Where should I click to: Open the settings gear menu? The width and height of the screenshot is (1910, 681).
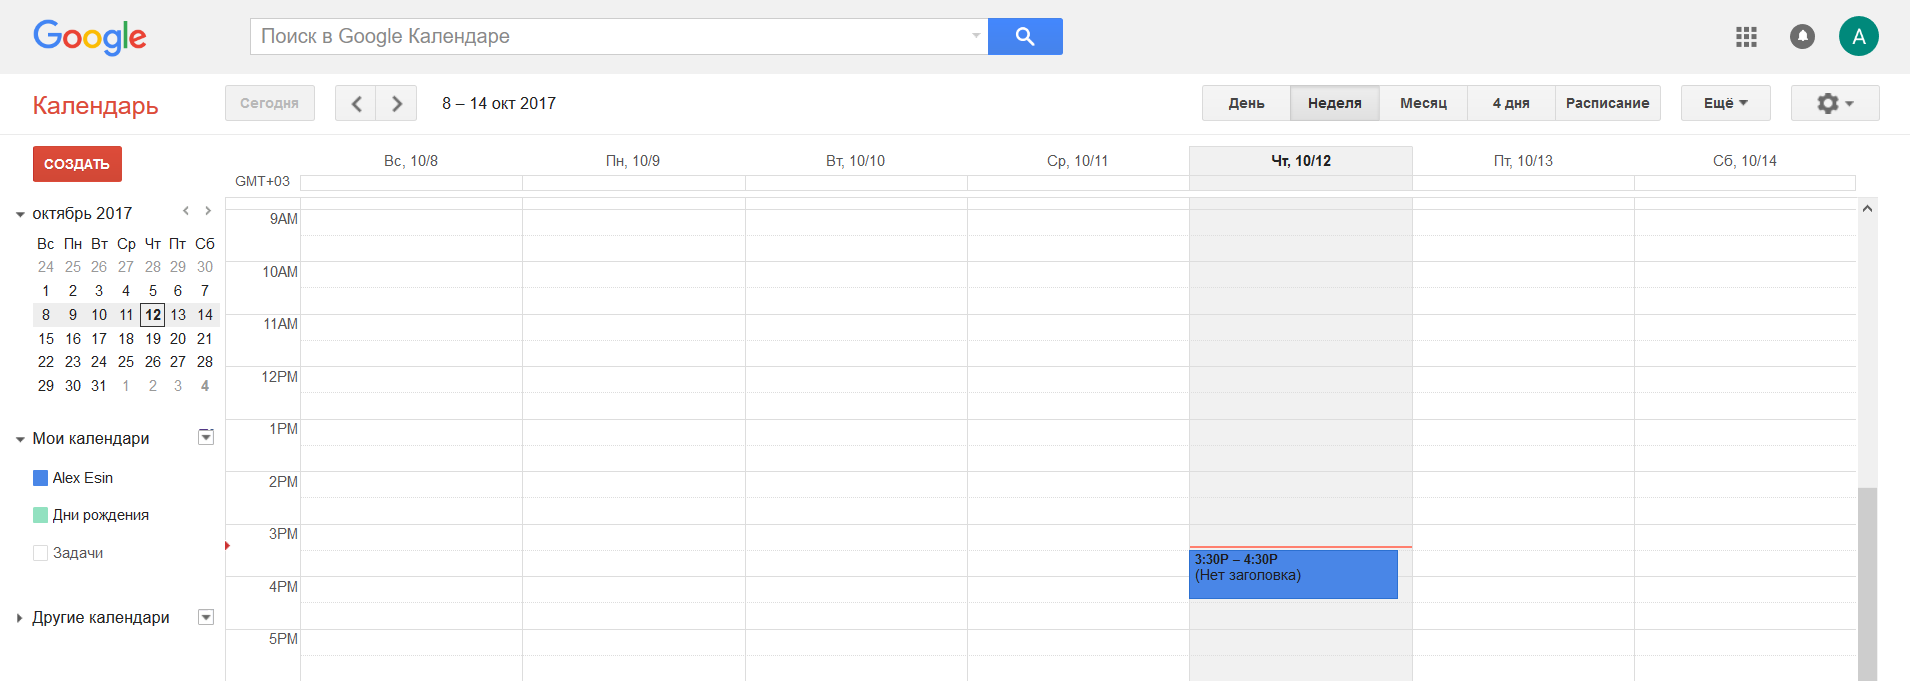tap(1834, 103)
